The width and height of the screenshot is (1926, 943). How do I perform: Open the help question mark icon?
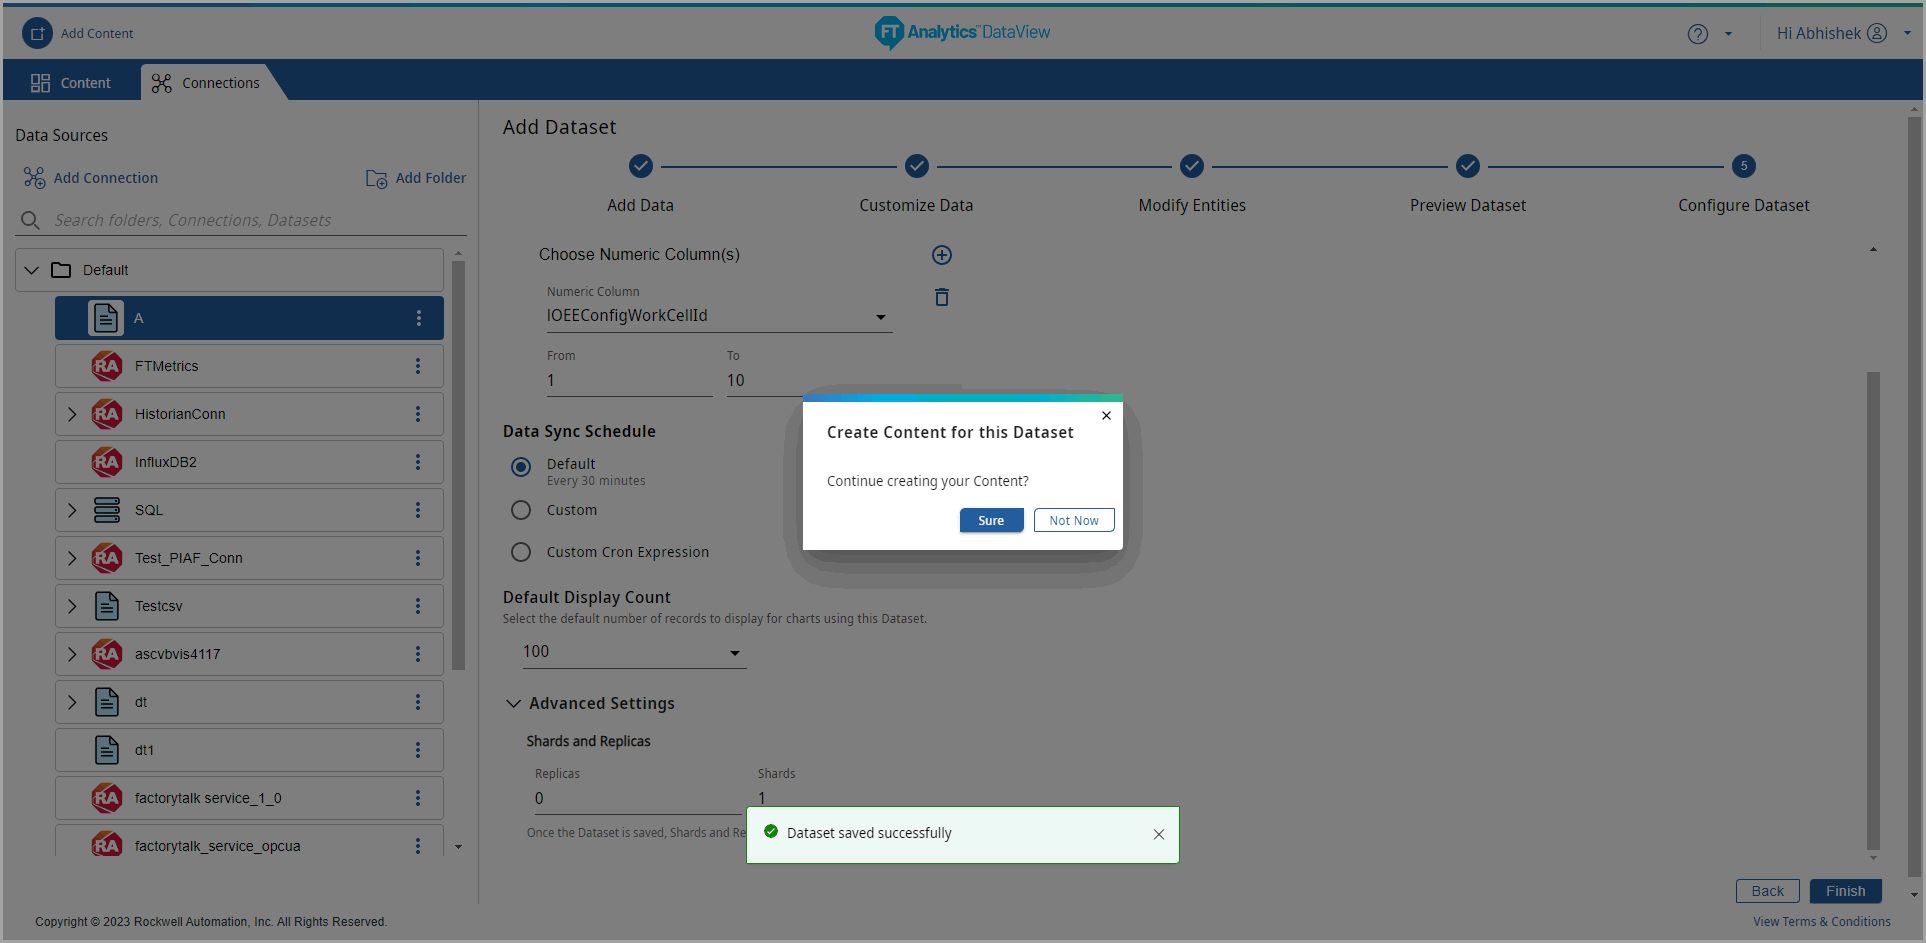1697,34
